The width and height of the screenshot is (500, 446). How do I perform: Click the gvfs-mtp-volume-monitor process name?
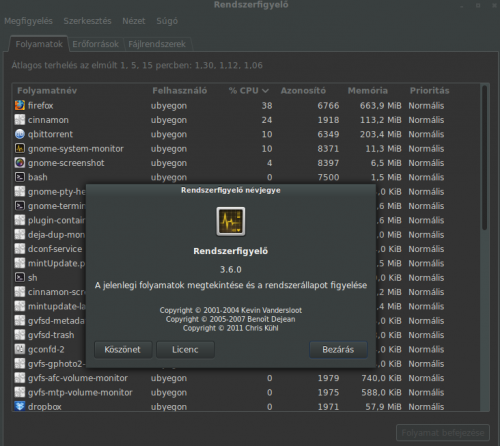click(x=80, y=392)
